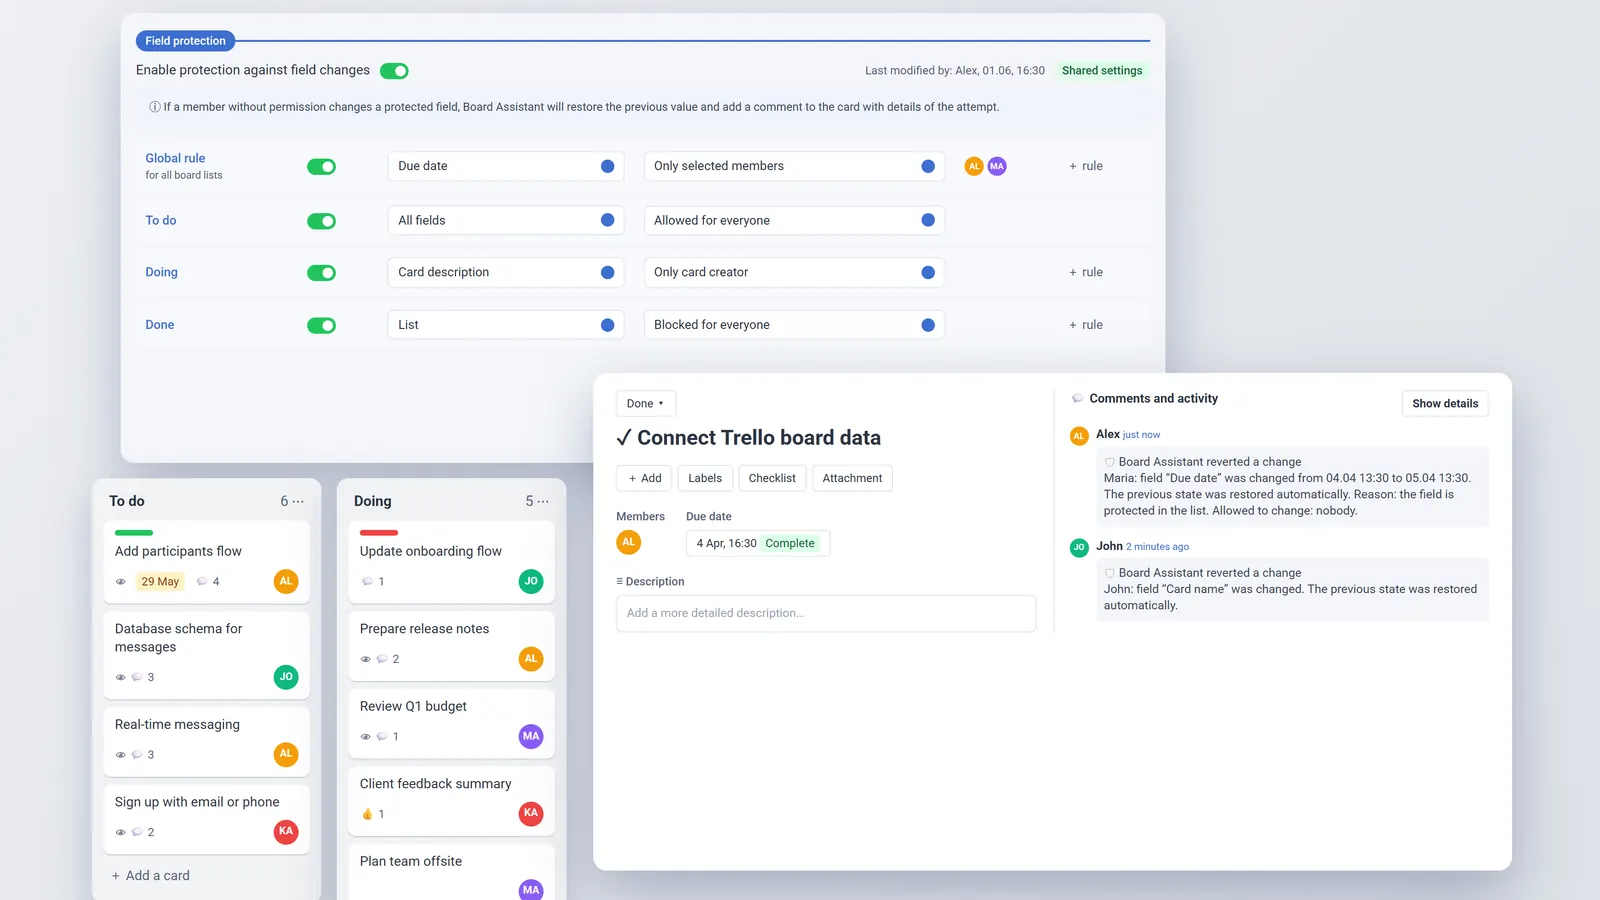
Task: Click the card description input field
Action: coord(826,613)
